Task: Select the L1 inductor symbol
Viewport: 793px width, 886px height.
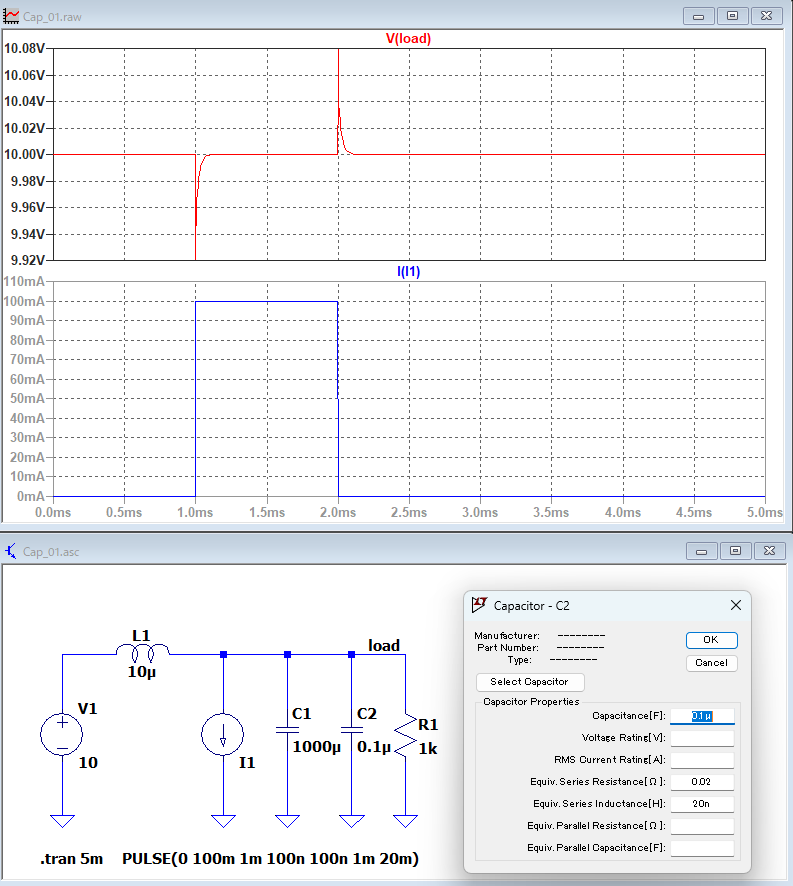Action: [x=143, y=654]
